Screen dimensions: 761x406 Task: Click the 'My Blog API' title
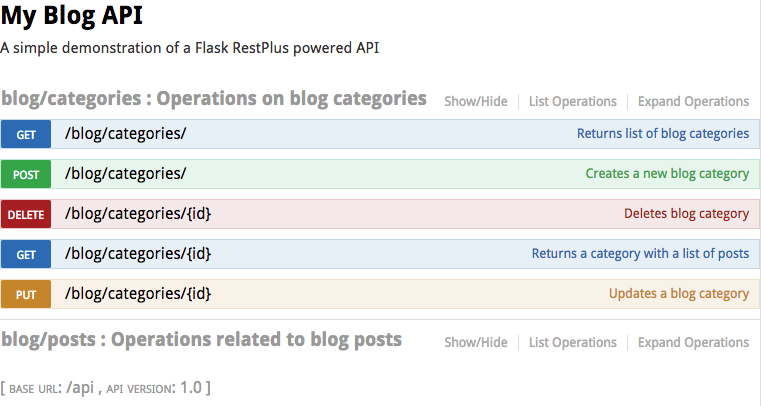72,16
